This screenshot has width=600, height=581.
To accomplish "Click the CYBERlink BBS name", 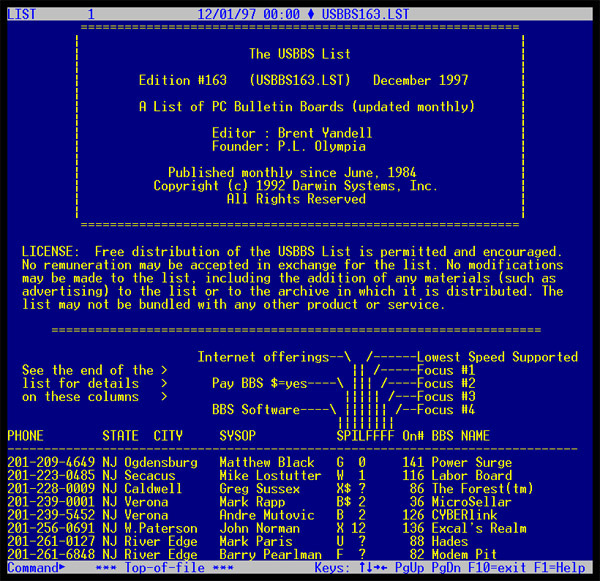I will [464, 515].
